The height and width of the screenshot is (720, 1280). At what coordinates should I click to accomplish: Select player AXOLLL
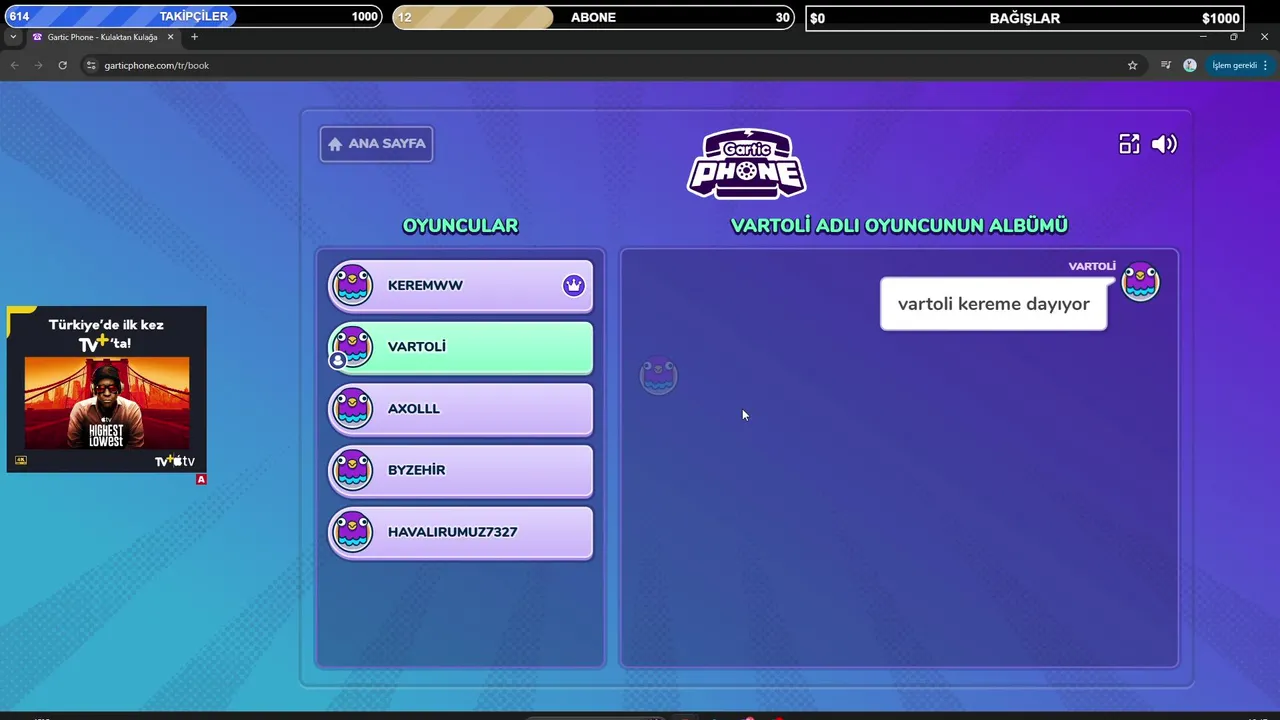[461, 409]
